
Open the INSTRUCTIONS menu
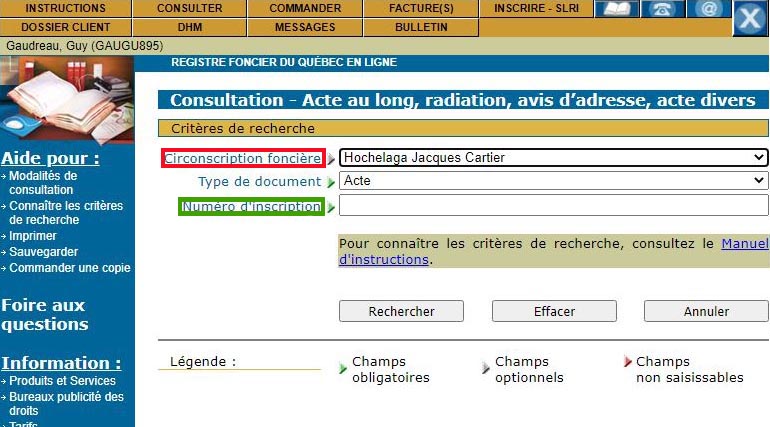tap(65, 8)
